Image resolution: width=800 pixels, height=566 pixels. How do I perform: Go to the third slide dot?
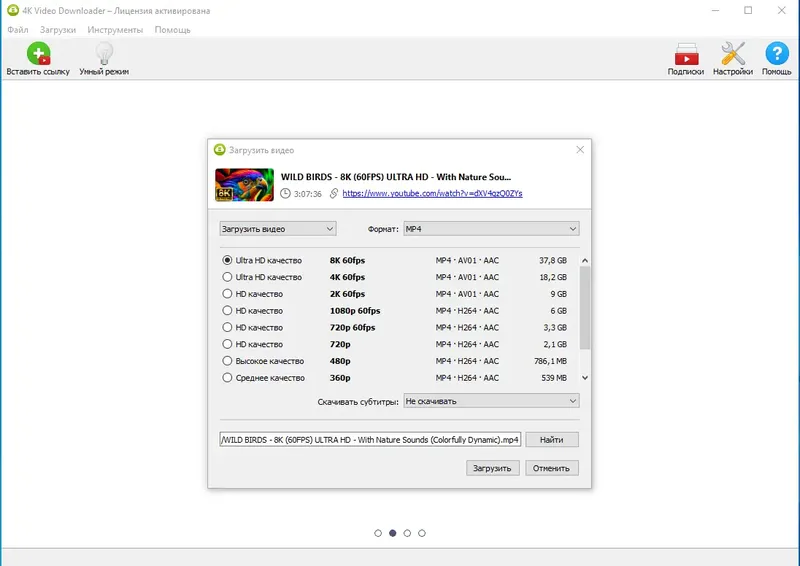click(407, 533)
